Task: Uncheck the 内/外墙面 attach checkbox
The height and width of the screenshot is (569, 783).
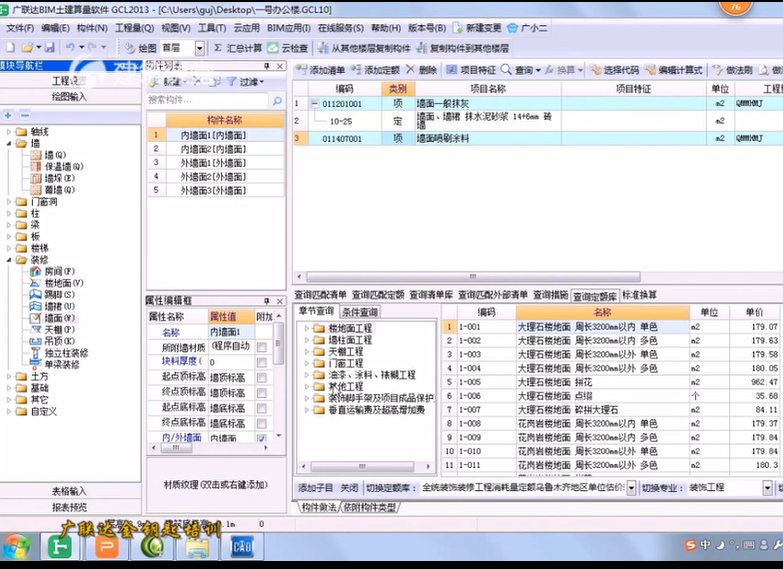Action: tap(261, 438)
